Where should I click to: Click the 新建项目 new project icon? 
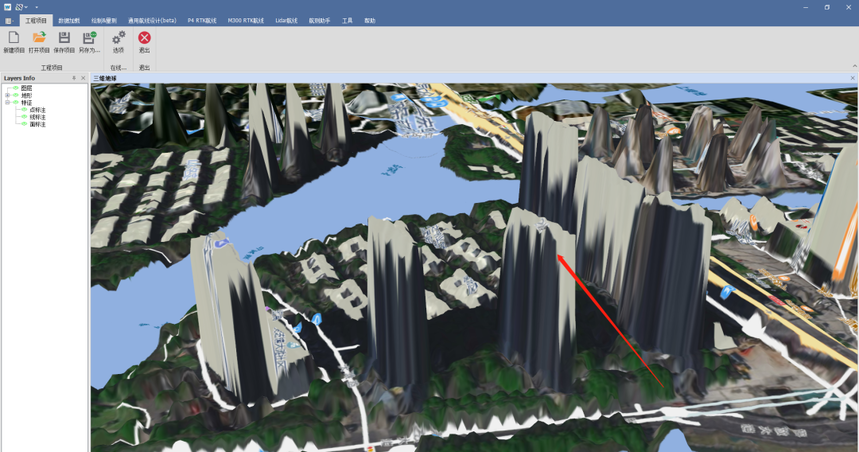pyautogui.click(x=14, y=38)
